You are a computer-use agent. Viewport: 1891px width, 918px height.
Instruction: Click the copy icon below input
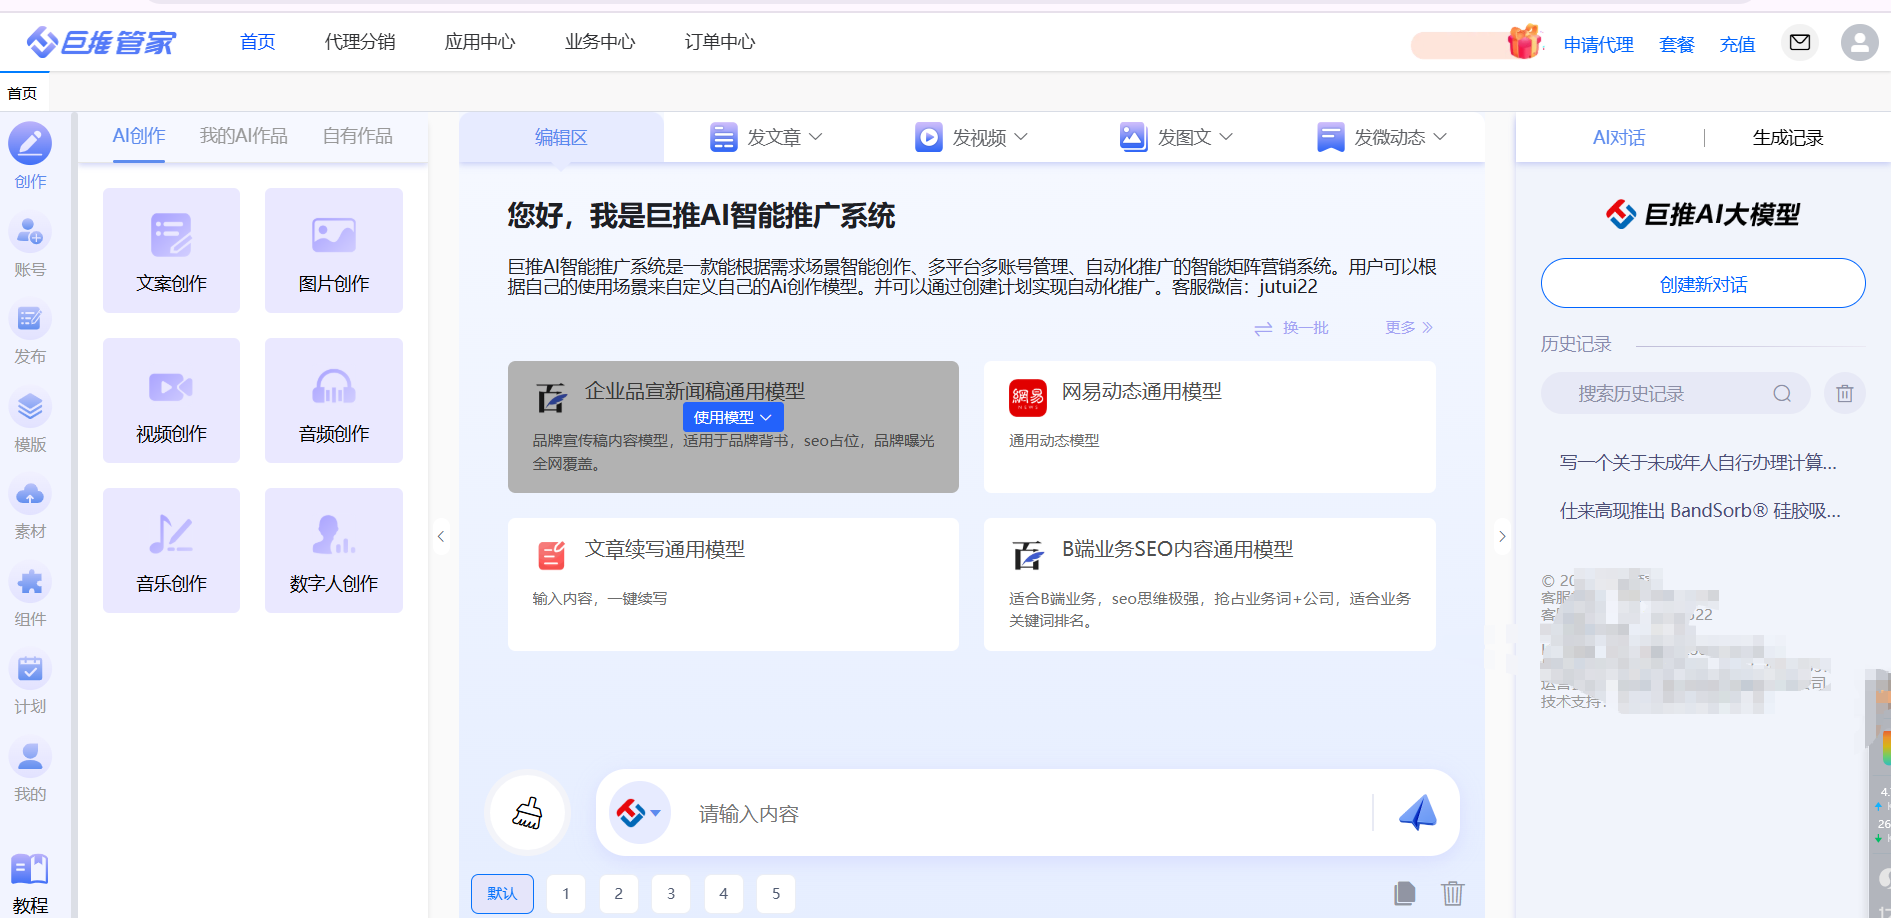click(x=1405, y=893)
